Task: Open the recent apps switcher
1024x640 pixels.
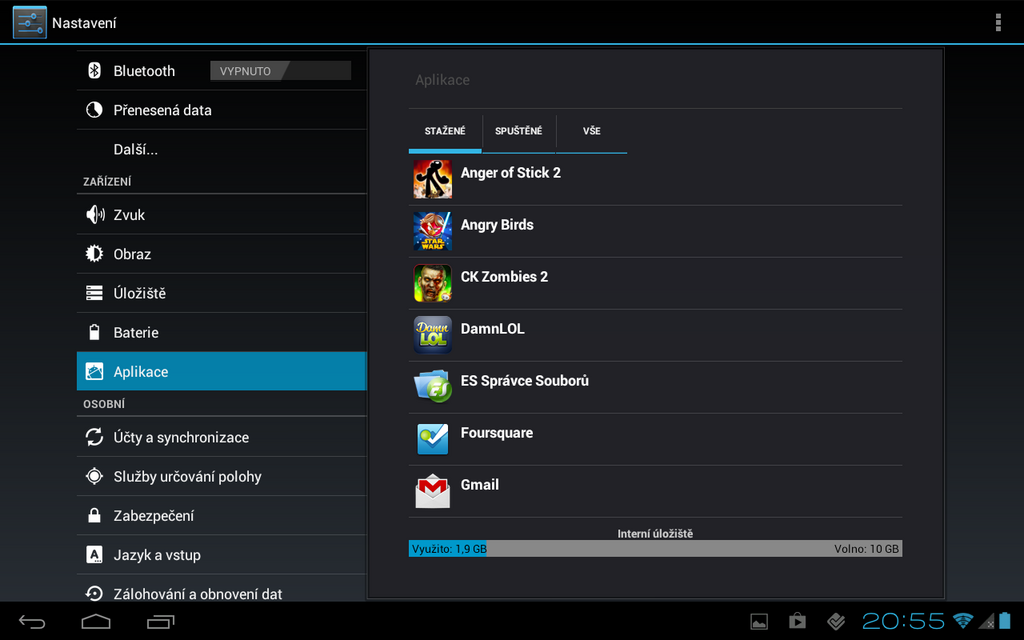Action: pyautogui.click(x=160, y=622)
